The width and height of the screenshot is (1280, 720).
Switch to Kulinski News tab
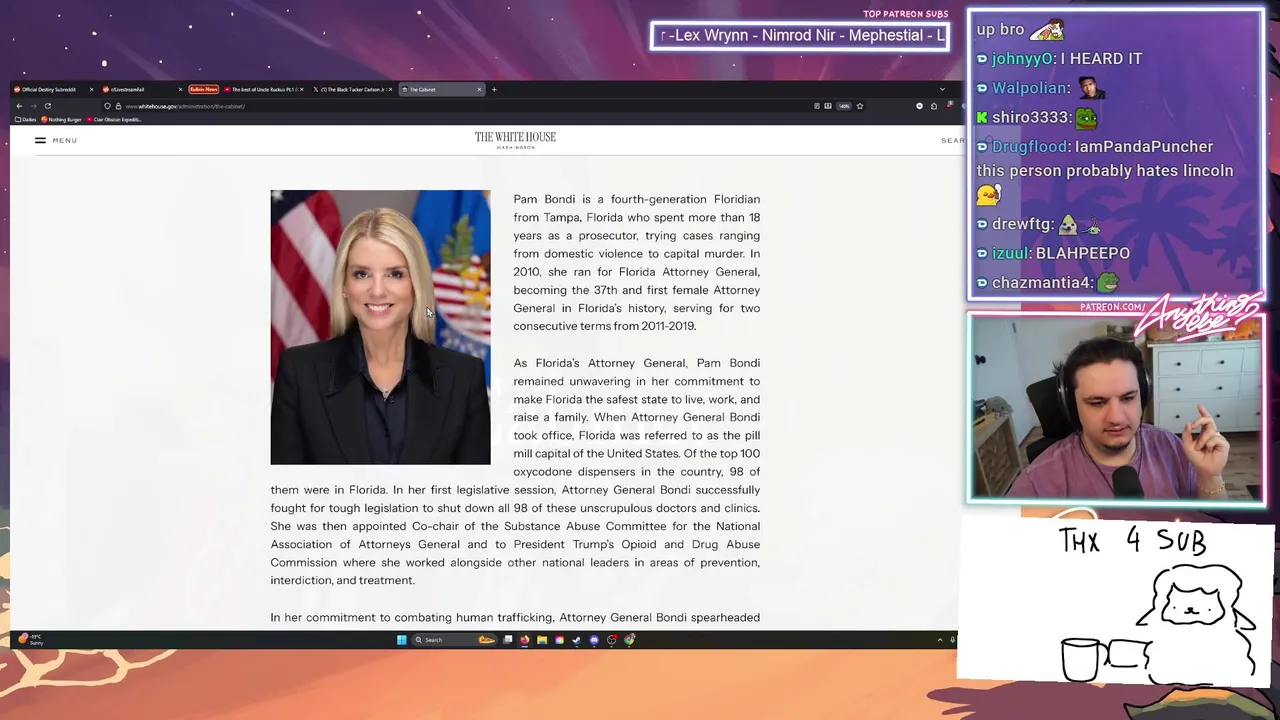(203, 89)
